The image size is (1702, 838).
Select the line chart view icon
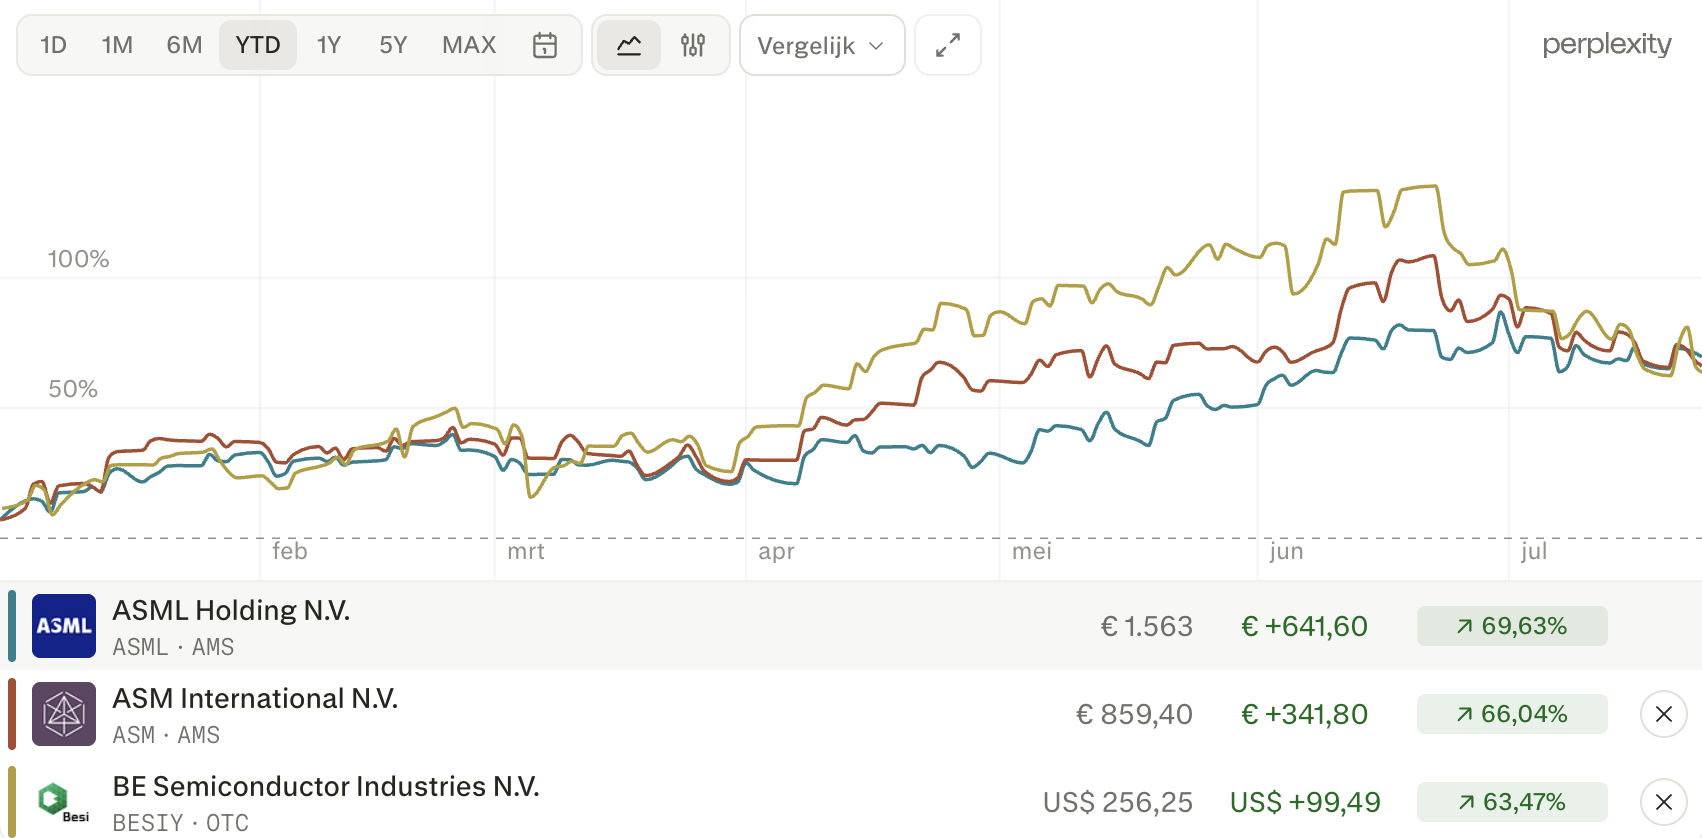point(629,45)
